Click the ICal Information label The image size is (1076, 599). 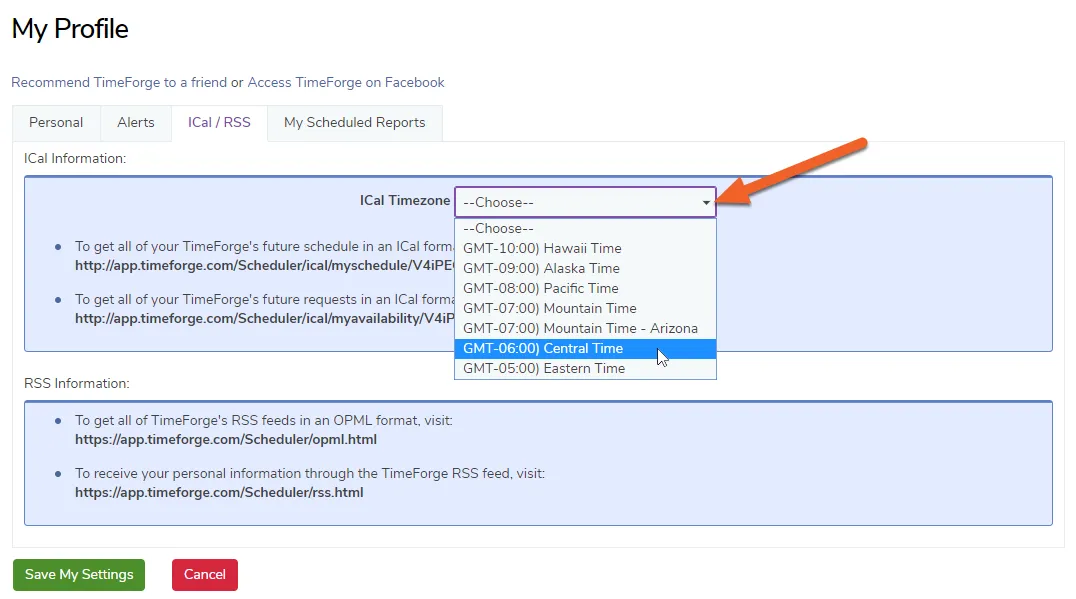(x=75, y=158)
